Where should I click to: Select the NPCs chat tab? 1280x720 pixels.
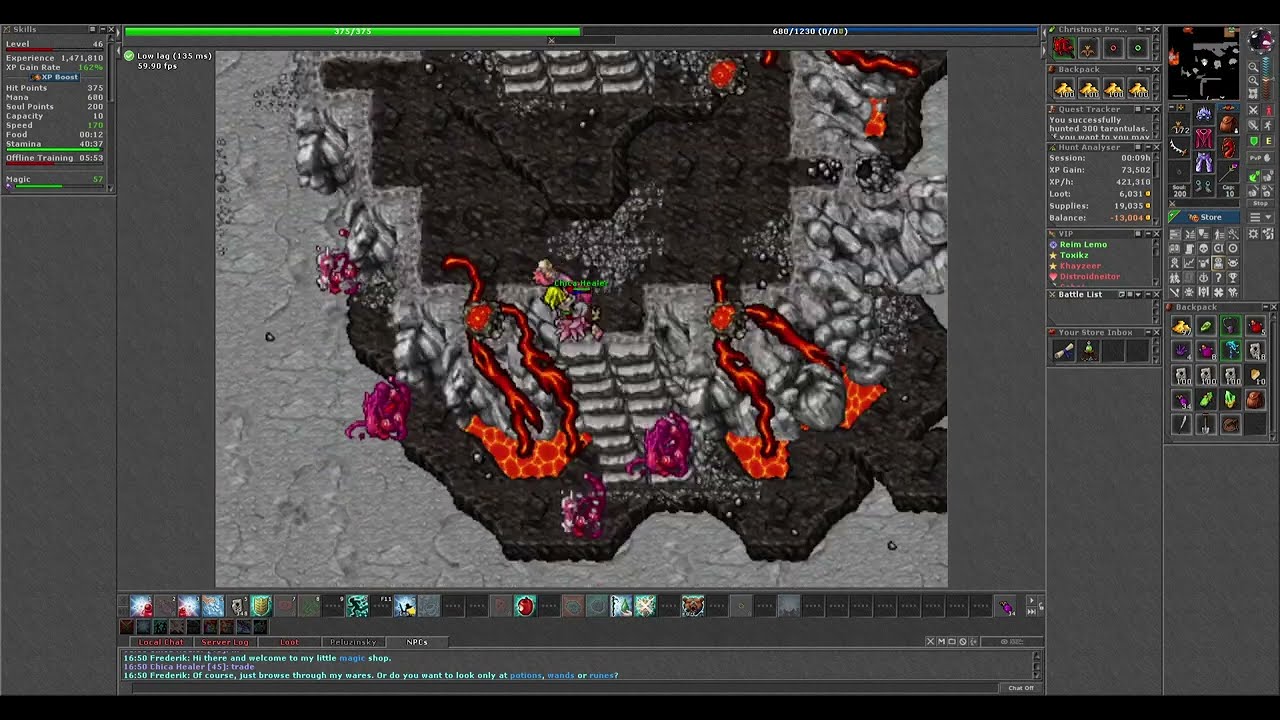coord(417,642)
